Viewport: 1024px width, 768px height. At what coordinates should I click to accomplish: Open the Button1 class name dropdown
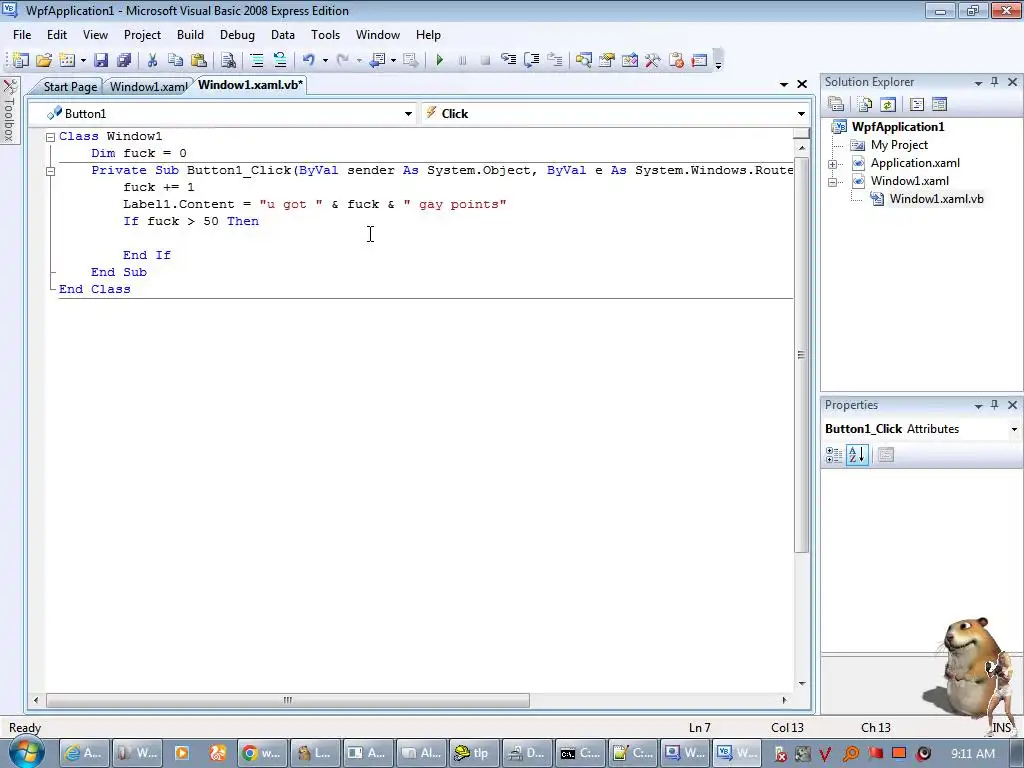(408, 114)
